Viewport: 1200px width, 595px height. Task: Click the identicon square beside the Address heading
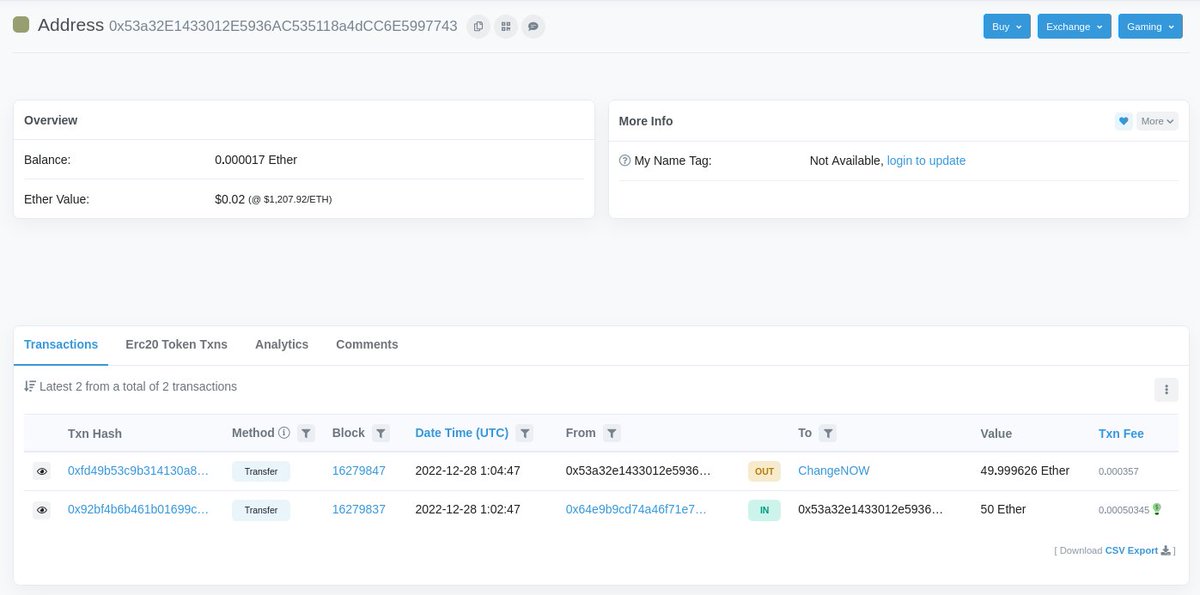(21, 25)
